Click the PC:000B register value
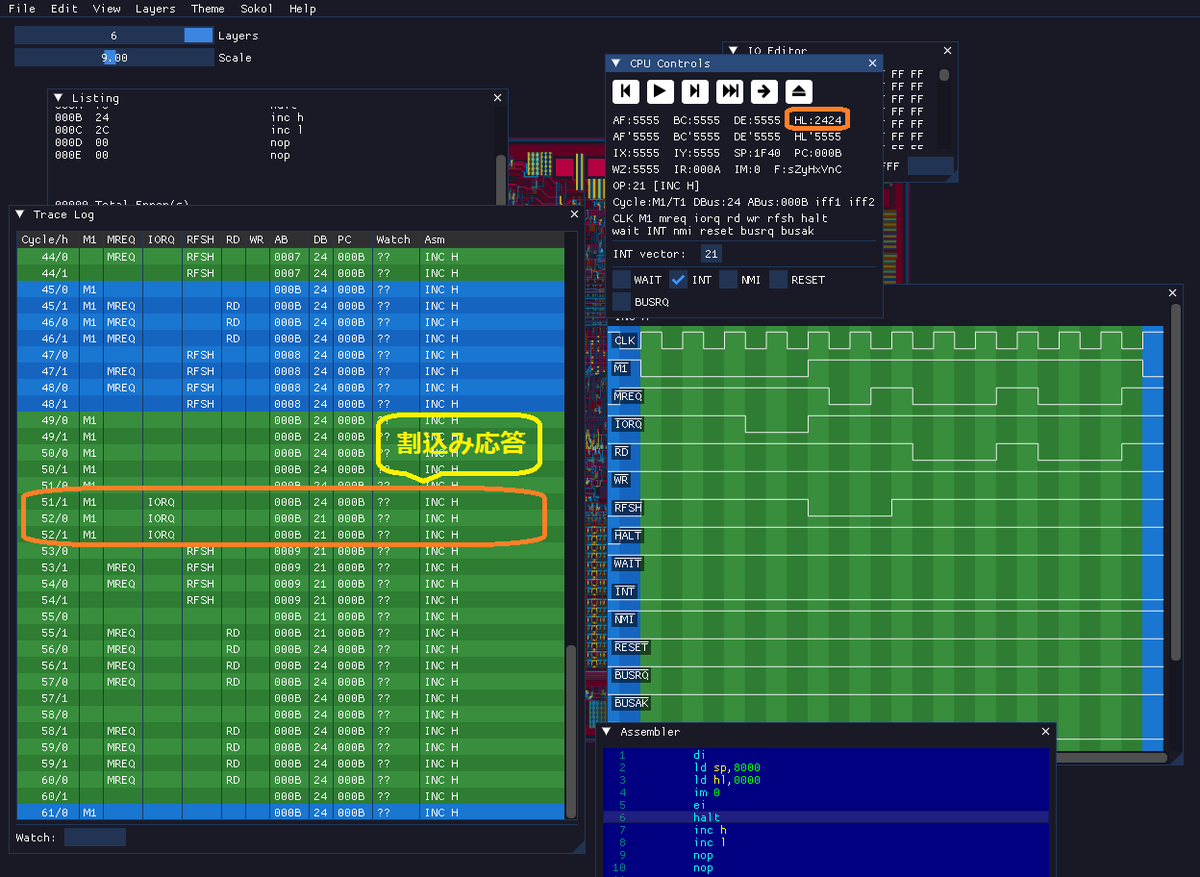The height and width of the screenshot is (877, 1200). (x=818, y=153)
